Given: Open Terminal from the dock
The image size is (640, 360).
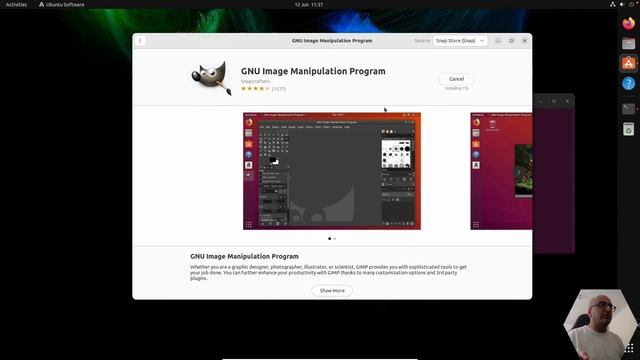Looking at the screenshot, I should coord(629,109).
